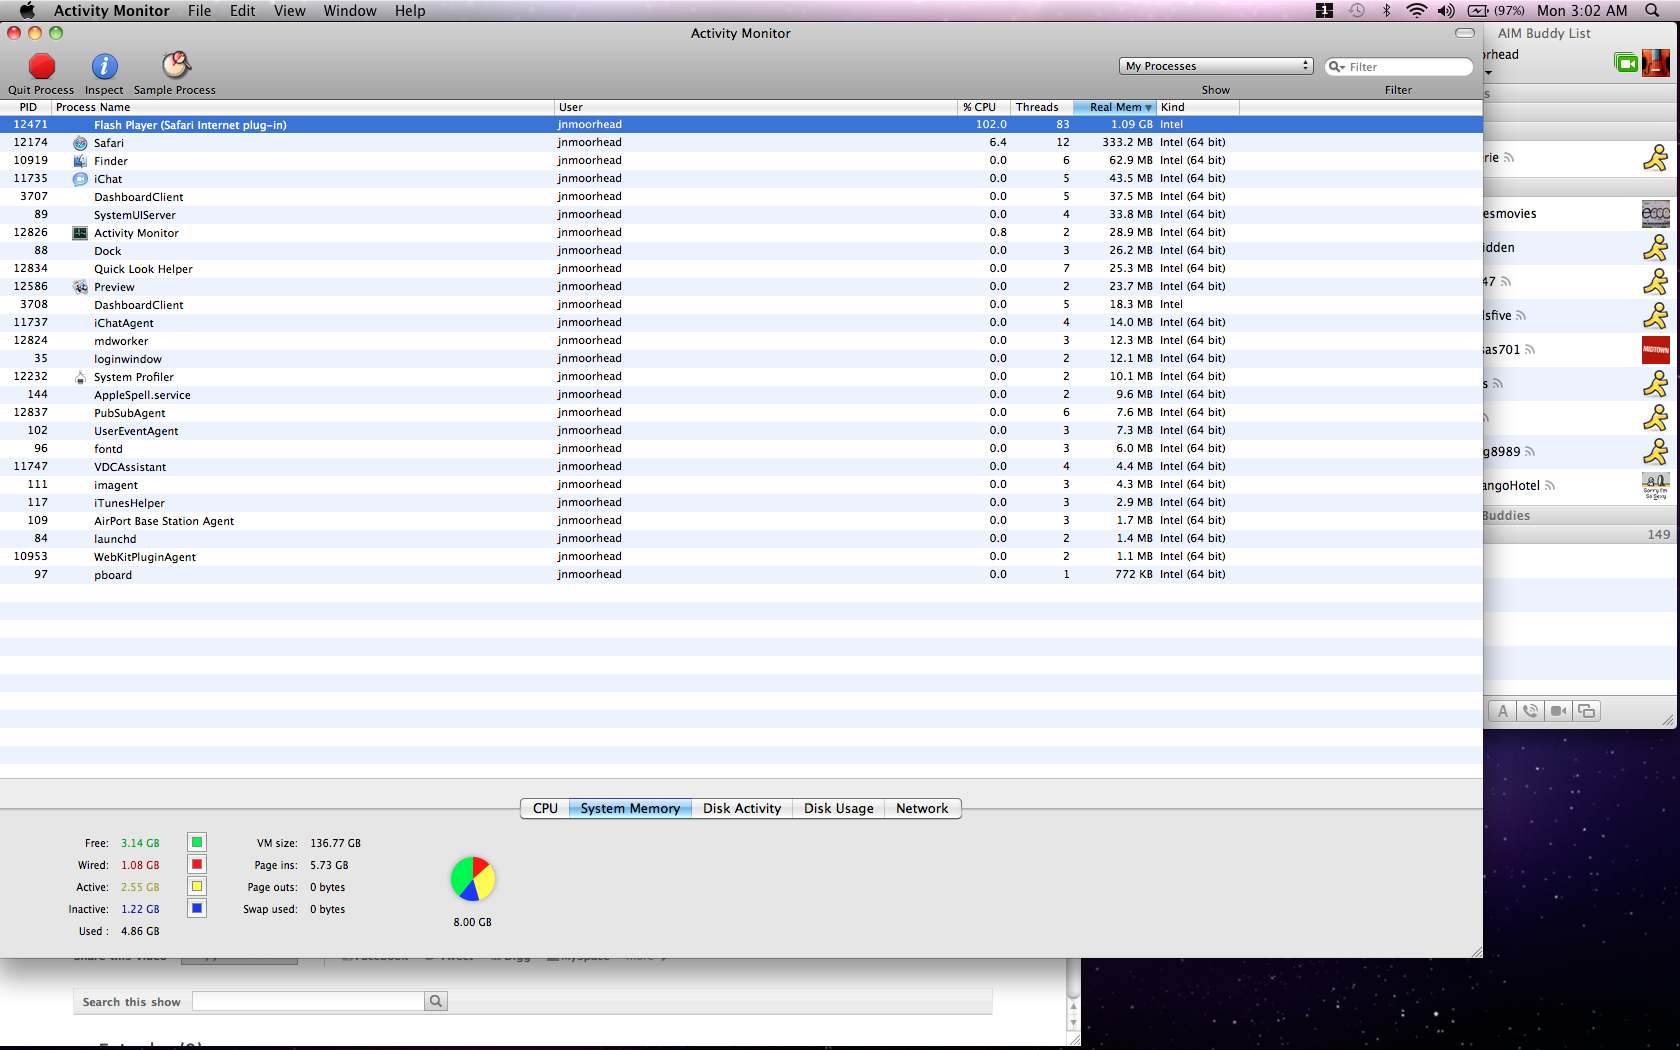Screen dimensions: 1680x1050
Task: Select the Quick Look Helper process row
Action: 741,269
